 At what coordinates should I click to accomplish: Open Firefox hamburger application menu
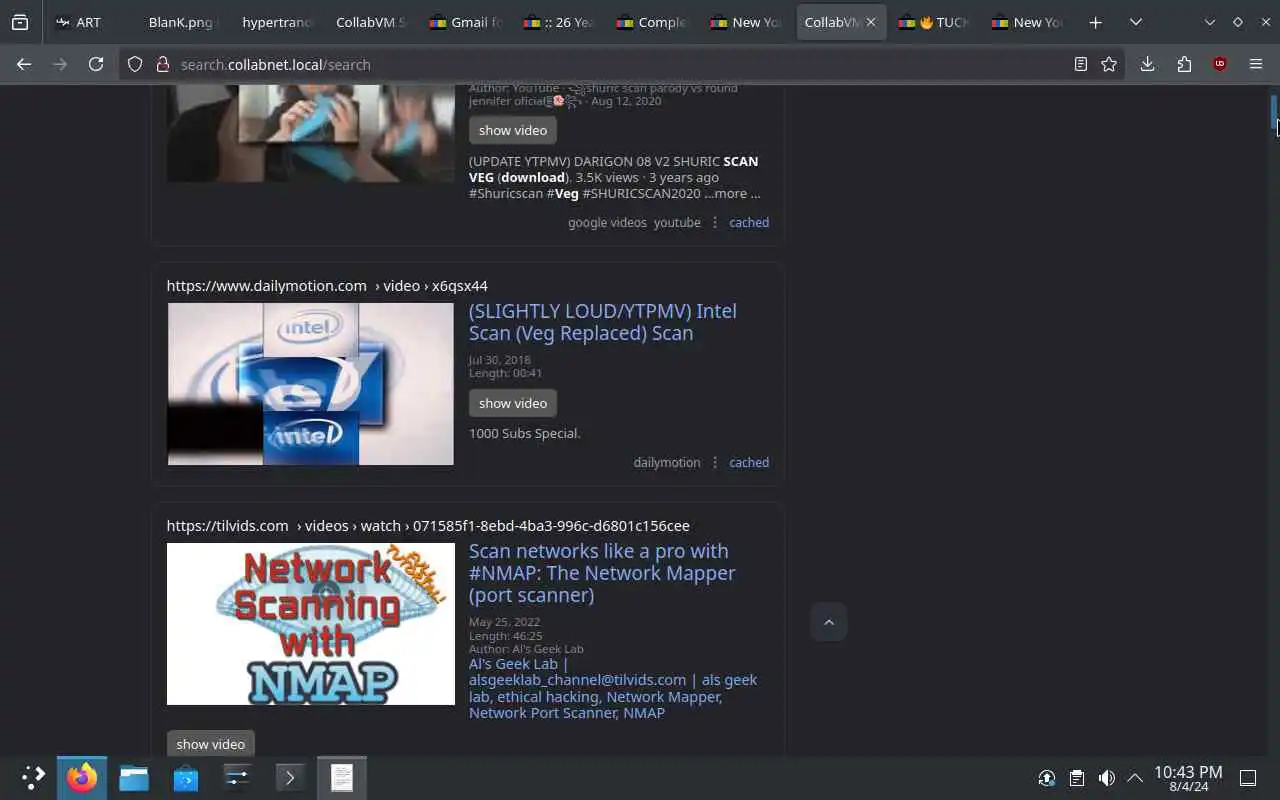1256,64
